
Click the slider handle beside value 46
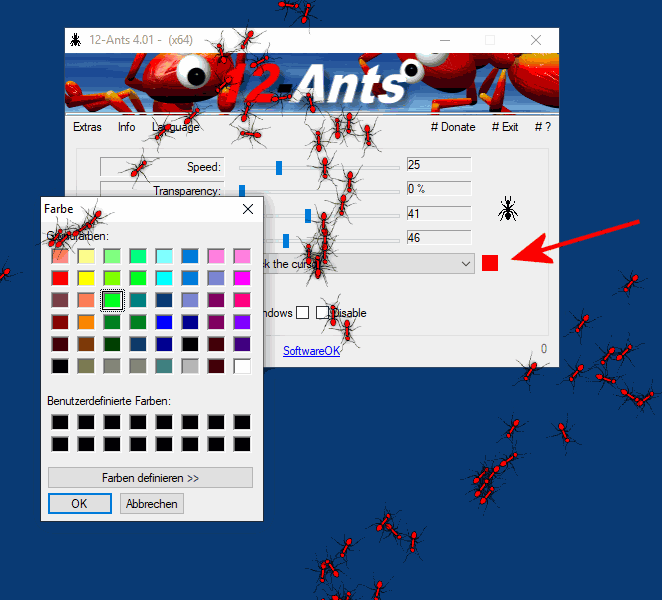[x=286, y=241]
